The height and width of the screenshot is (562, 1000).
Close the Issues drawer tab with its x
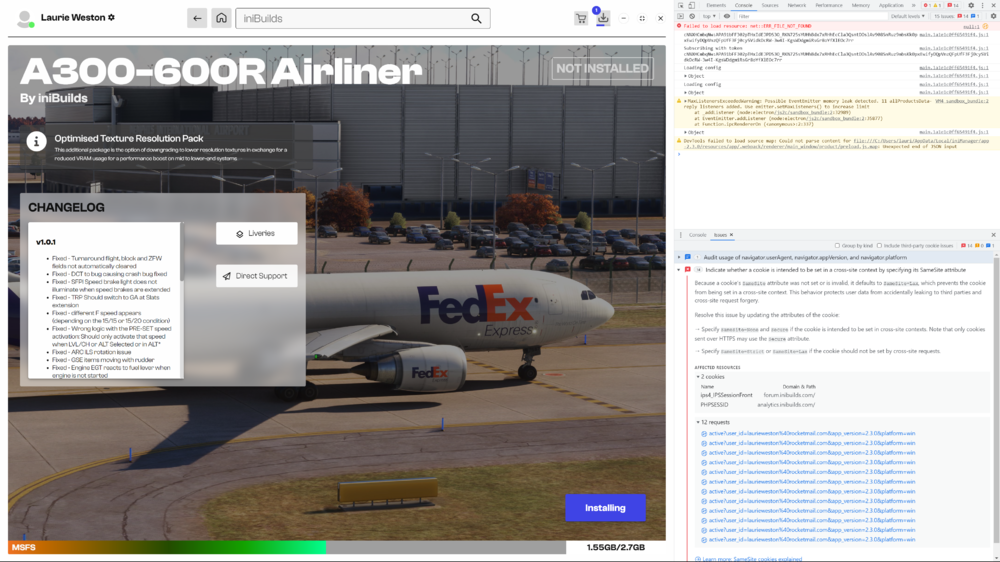tap(732, 235)
